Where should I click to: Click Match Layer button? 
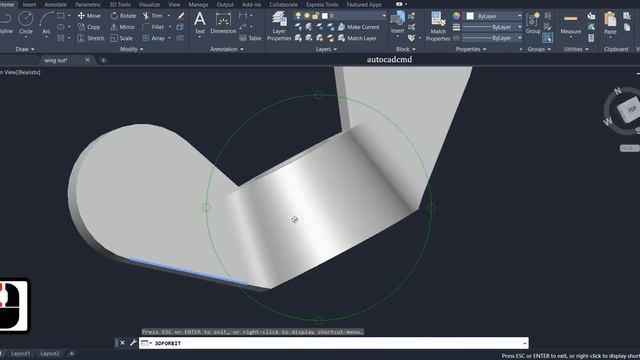tap(357, 38)
